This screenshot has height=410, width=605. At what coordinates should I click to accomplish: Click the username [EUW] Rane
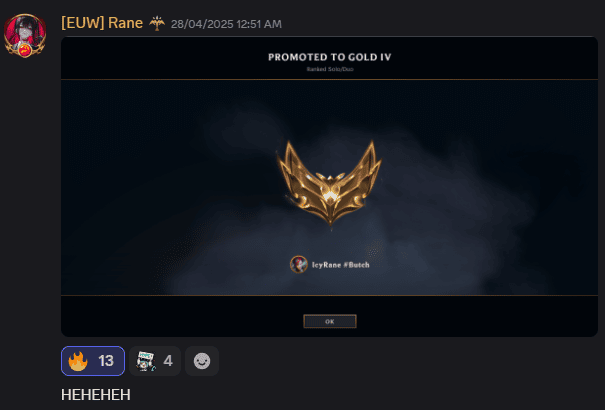[x=102, y=23]
